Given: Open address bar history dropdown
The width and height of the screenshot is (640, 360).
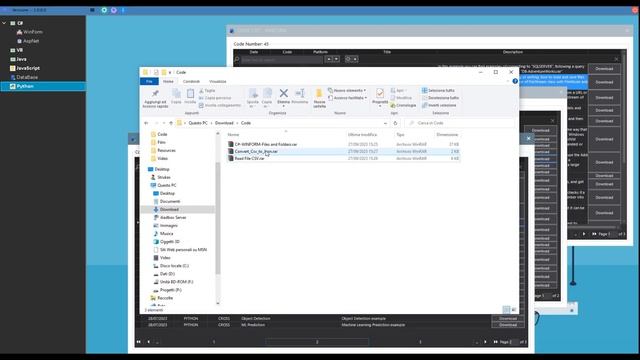Looking at the screenshot, I should coord(385,123).
